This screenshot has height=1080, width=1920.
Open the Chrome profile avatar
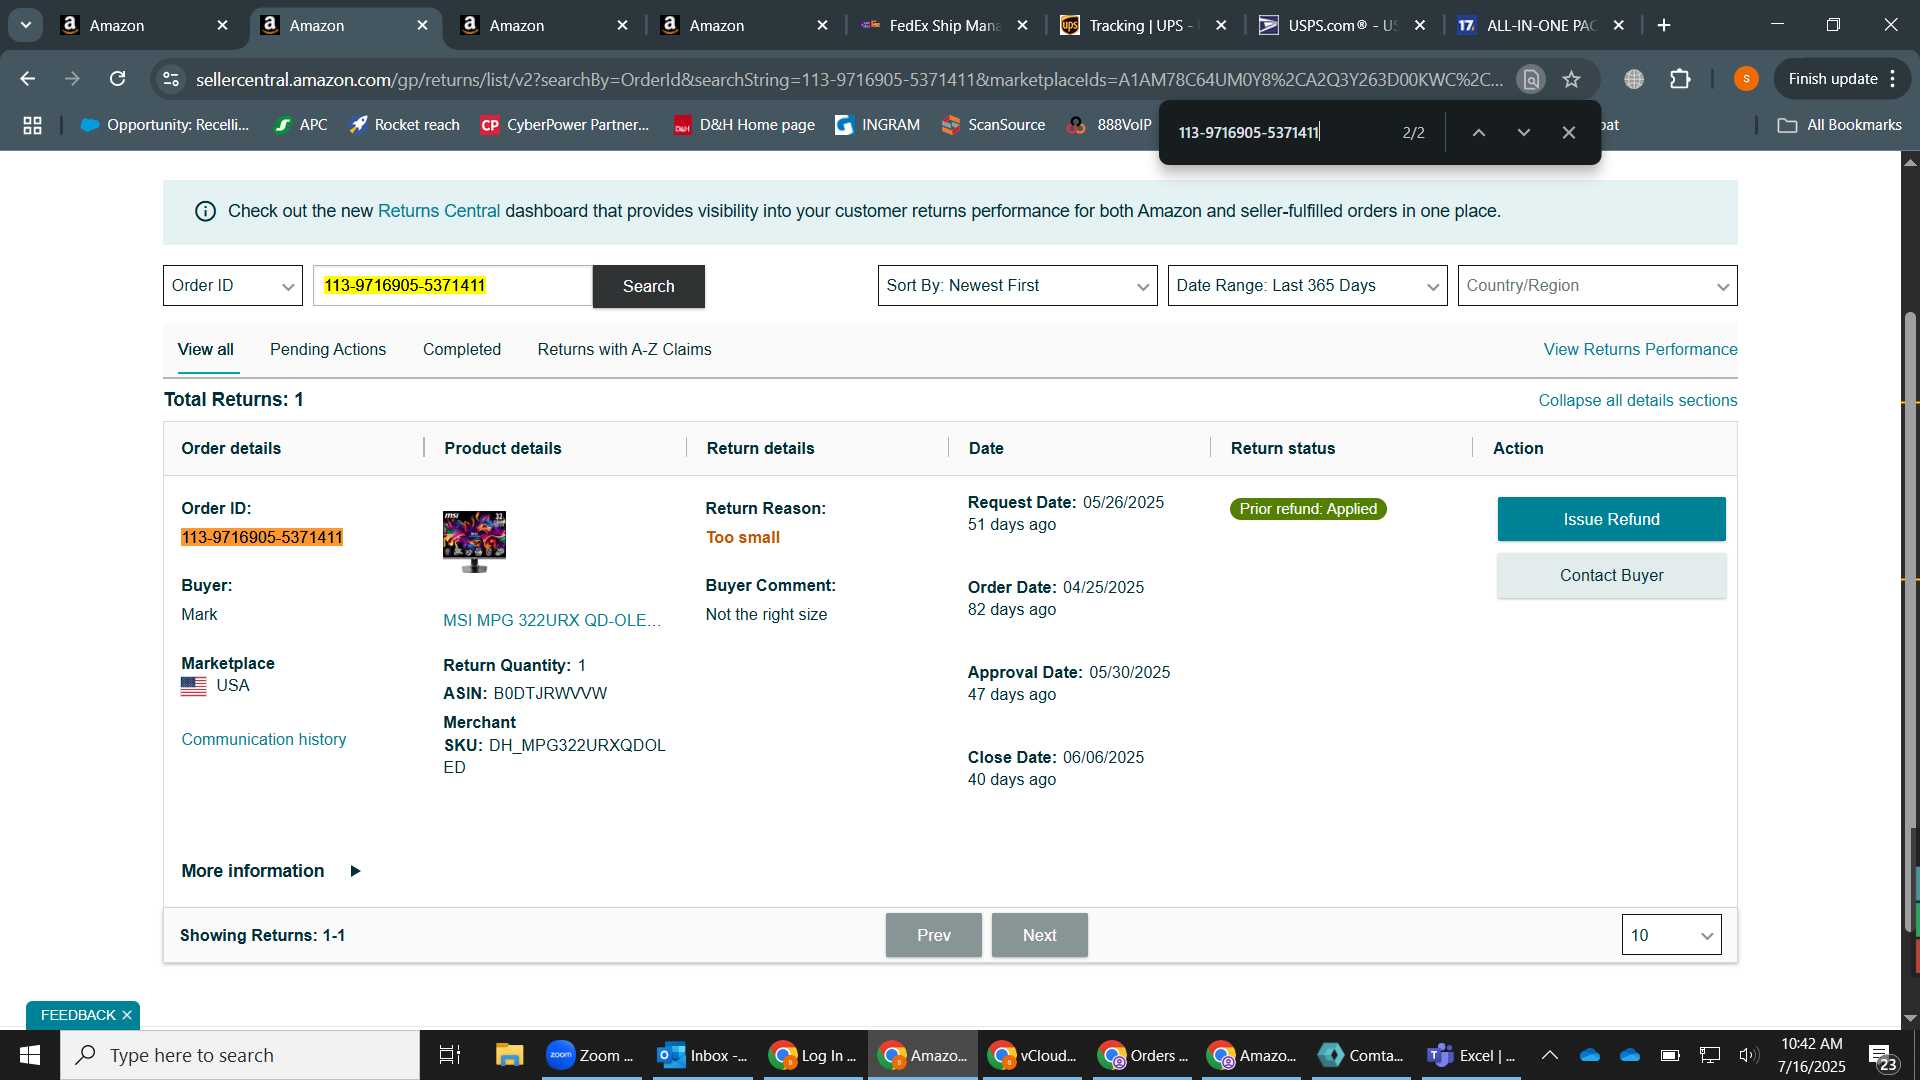1746,79
